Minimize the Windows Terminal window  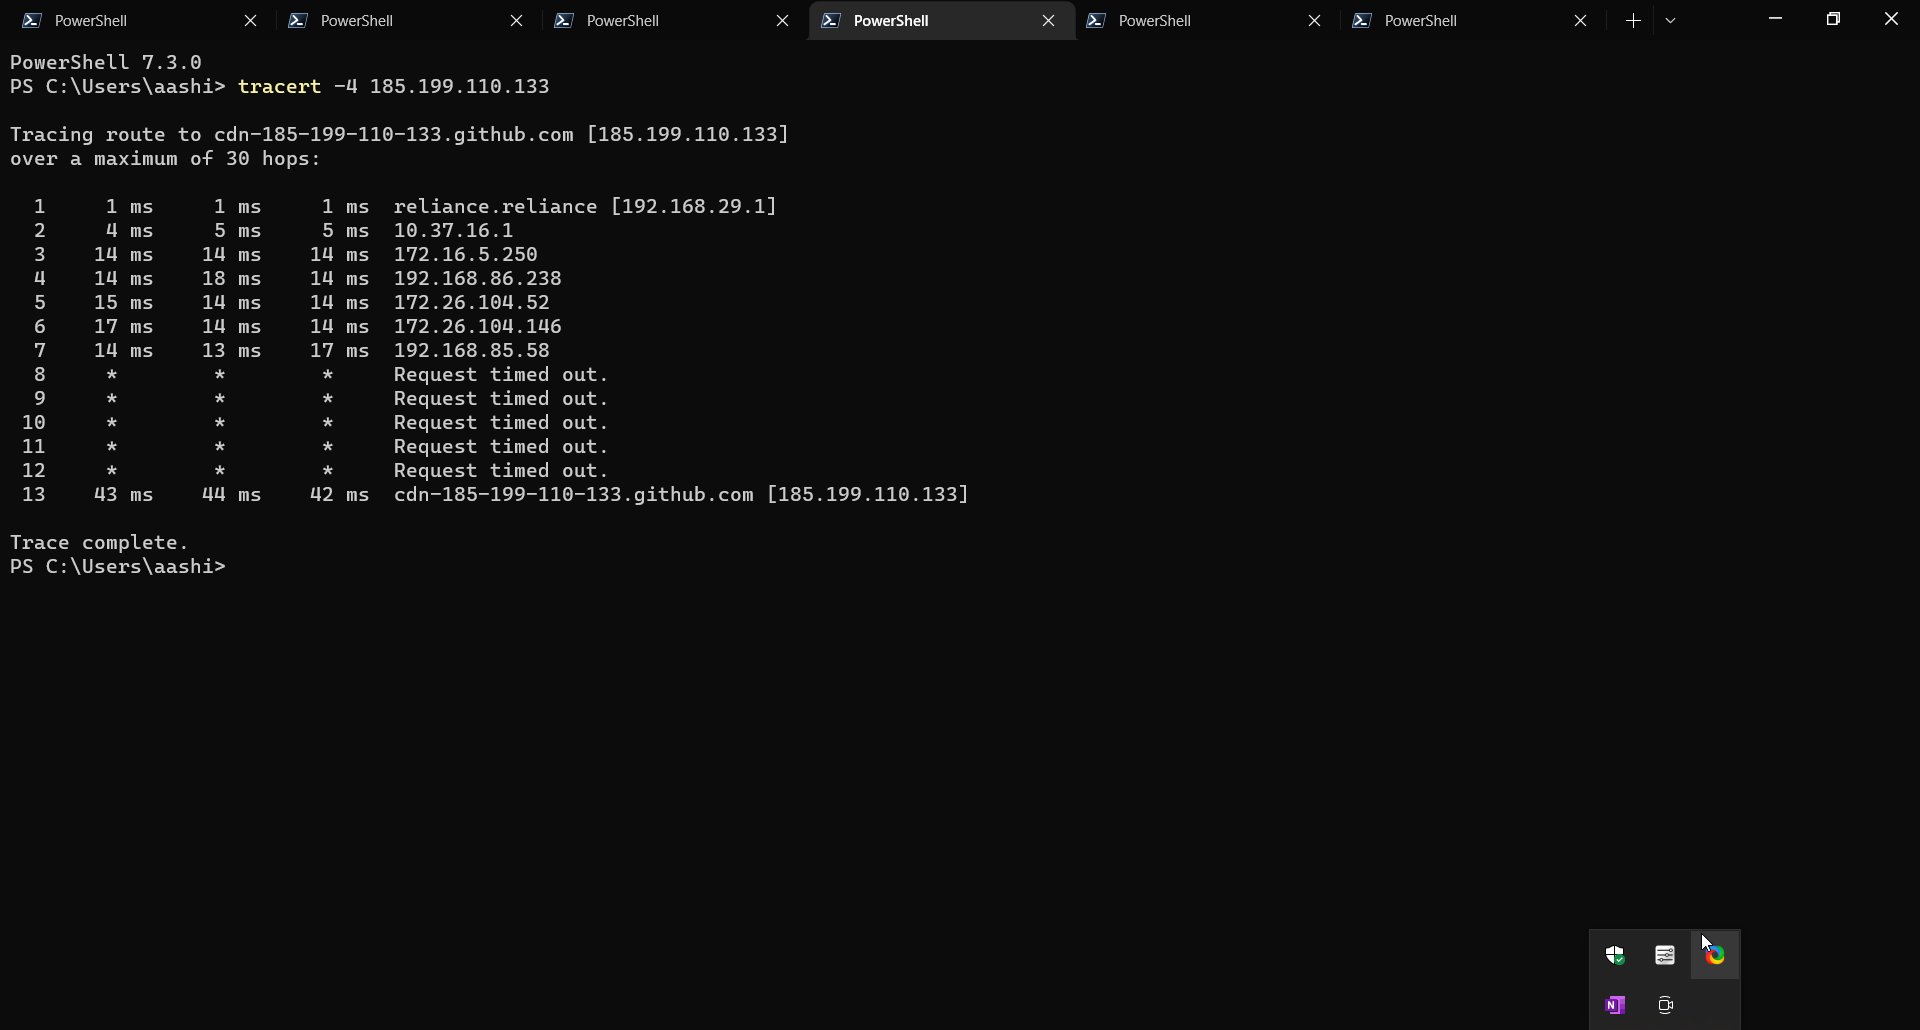[1775, 18]
